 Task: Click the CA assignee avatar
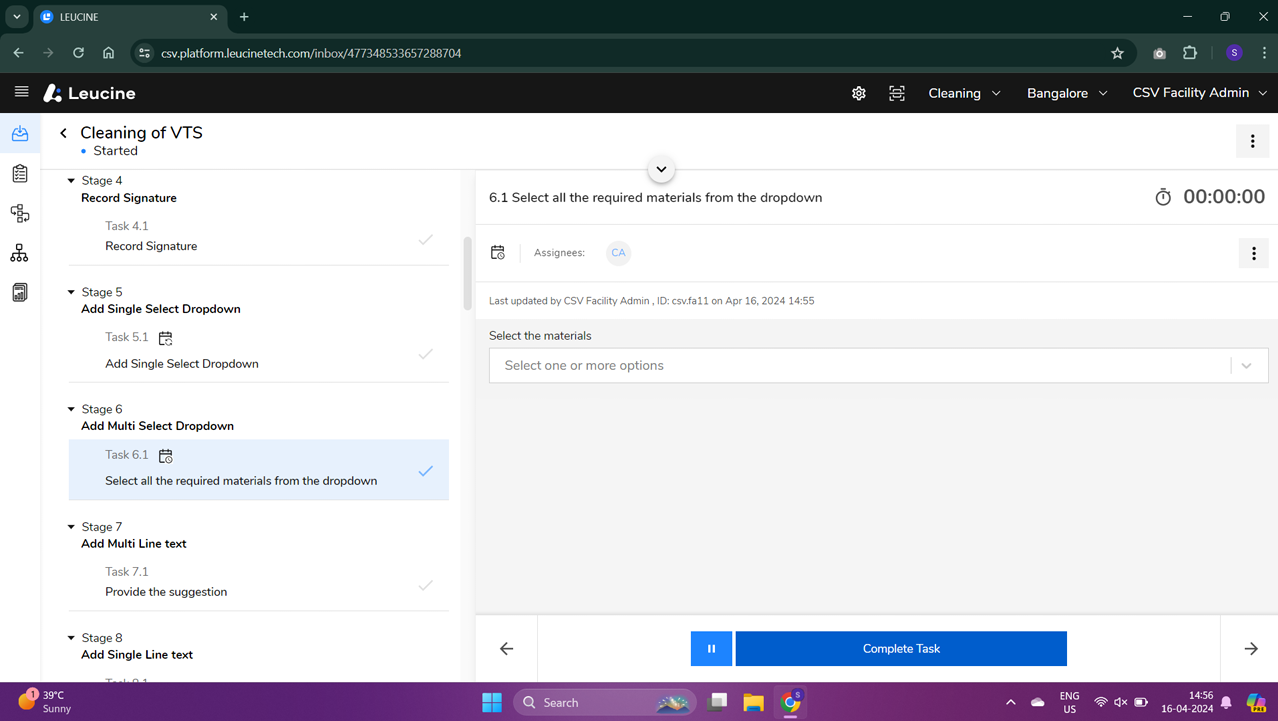(x=618, y=253)
